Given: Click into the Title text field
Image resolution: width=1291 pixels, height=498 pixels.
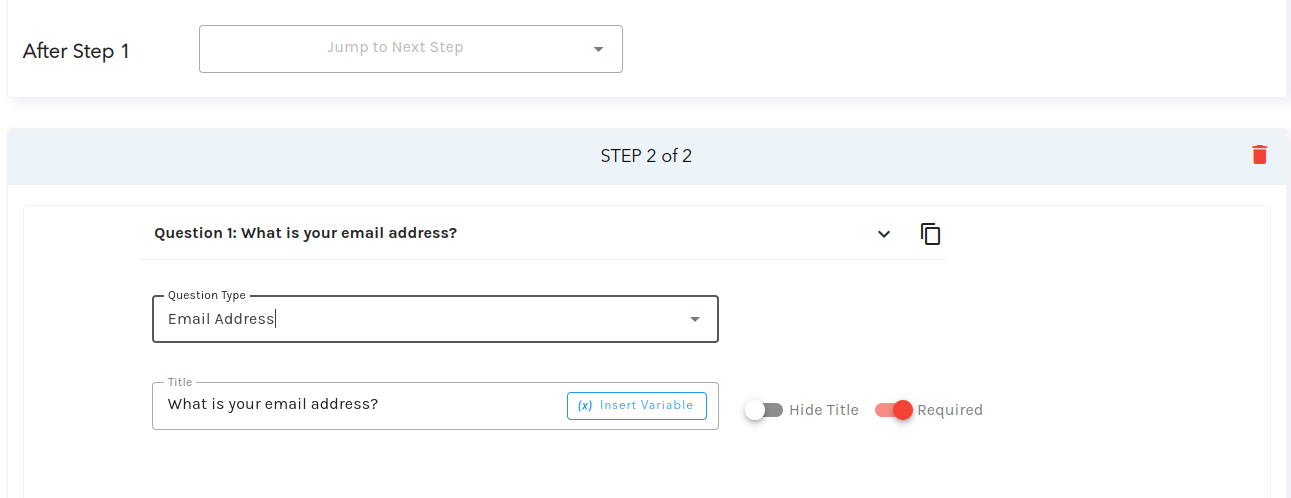Looking at the screenshot, I should (x=360, y=405).
